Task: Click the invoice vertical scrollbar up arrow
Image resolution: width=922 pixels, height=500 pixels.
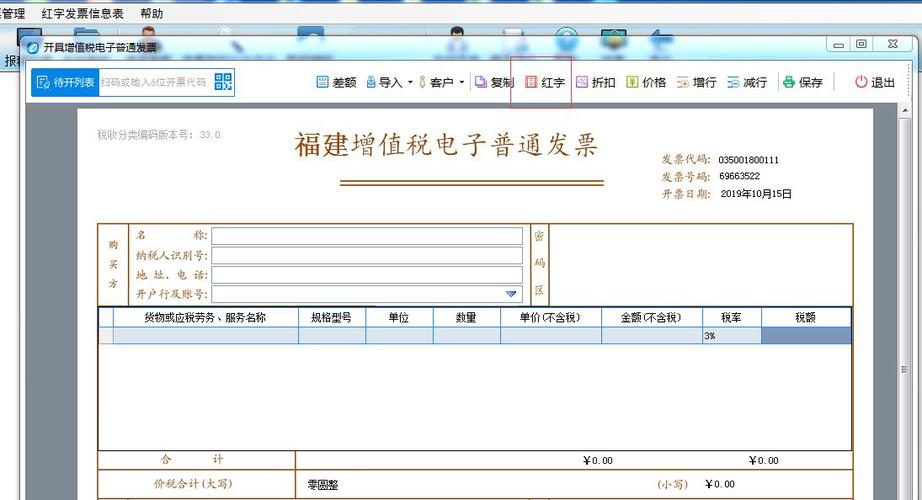Action: (x=904, y=111)
